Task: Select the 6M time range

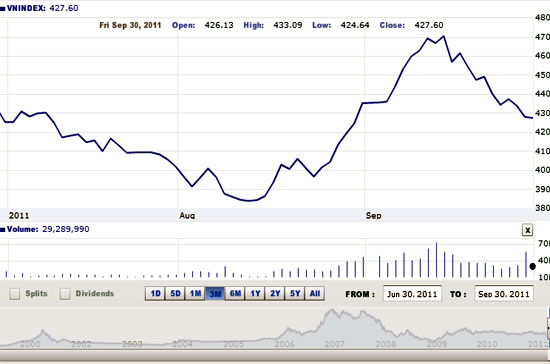Action: pos(235,294)
